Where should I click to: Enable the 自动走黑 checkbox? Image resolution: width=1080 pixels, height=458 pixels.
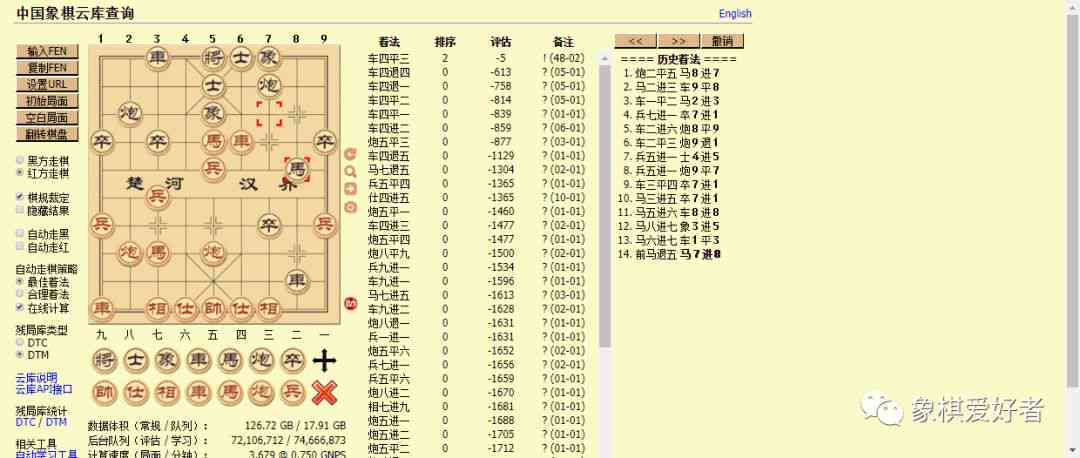point(20,233)
